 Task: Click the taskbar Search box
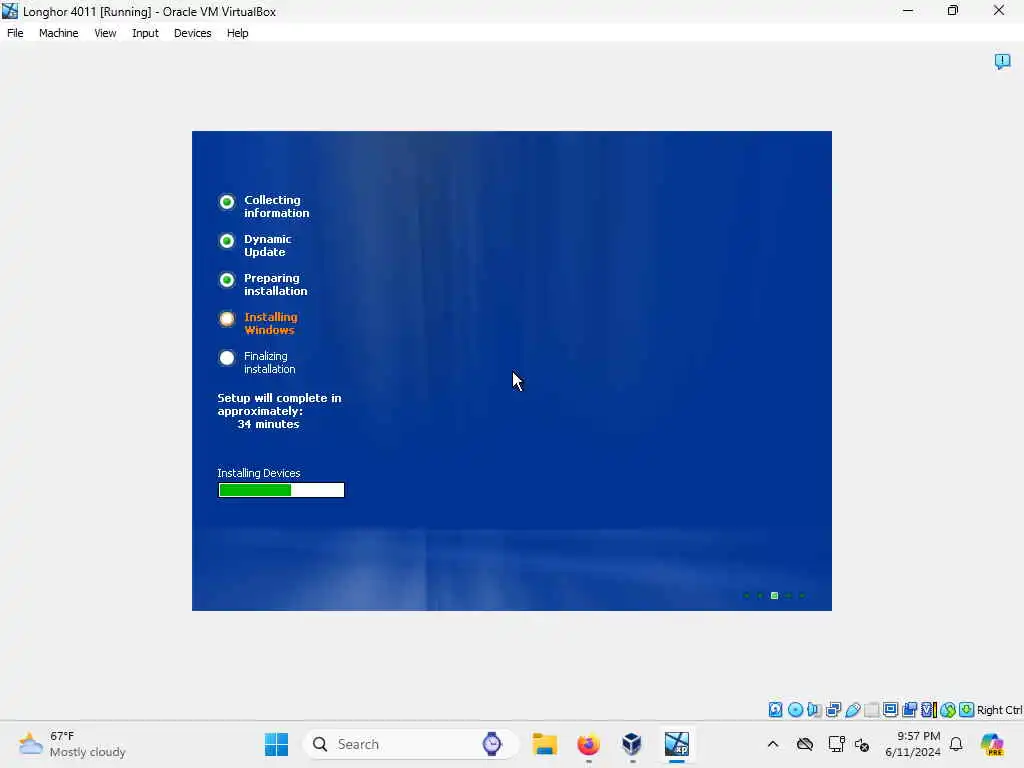pyautogui.click(x=411, y=744)
